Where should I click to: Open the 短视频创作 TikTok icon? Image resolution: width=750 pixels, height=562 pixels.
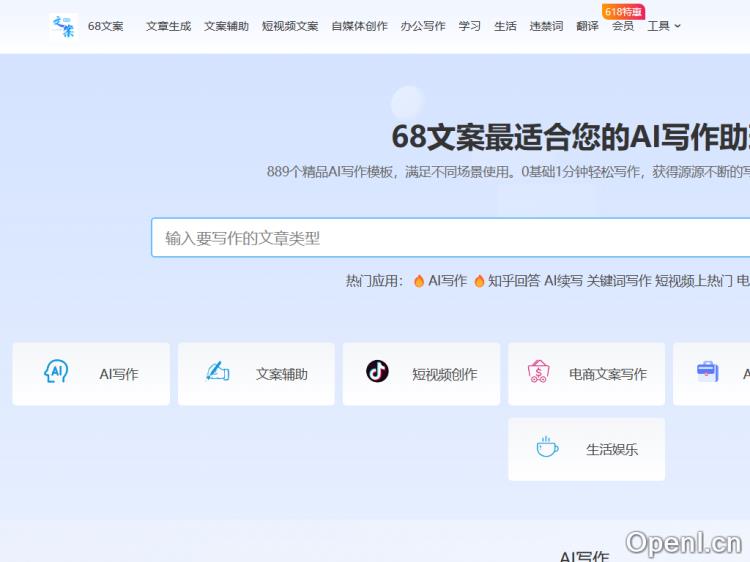(x=377, y=372)
